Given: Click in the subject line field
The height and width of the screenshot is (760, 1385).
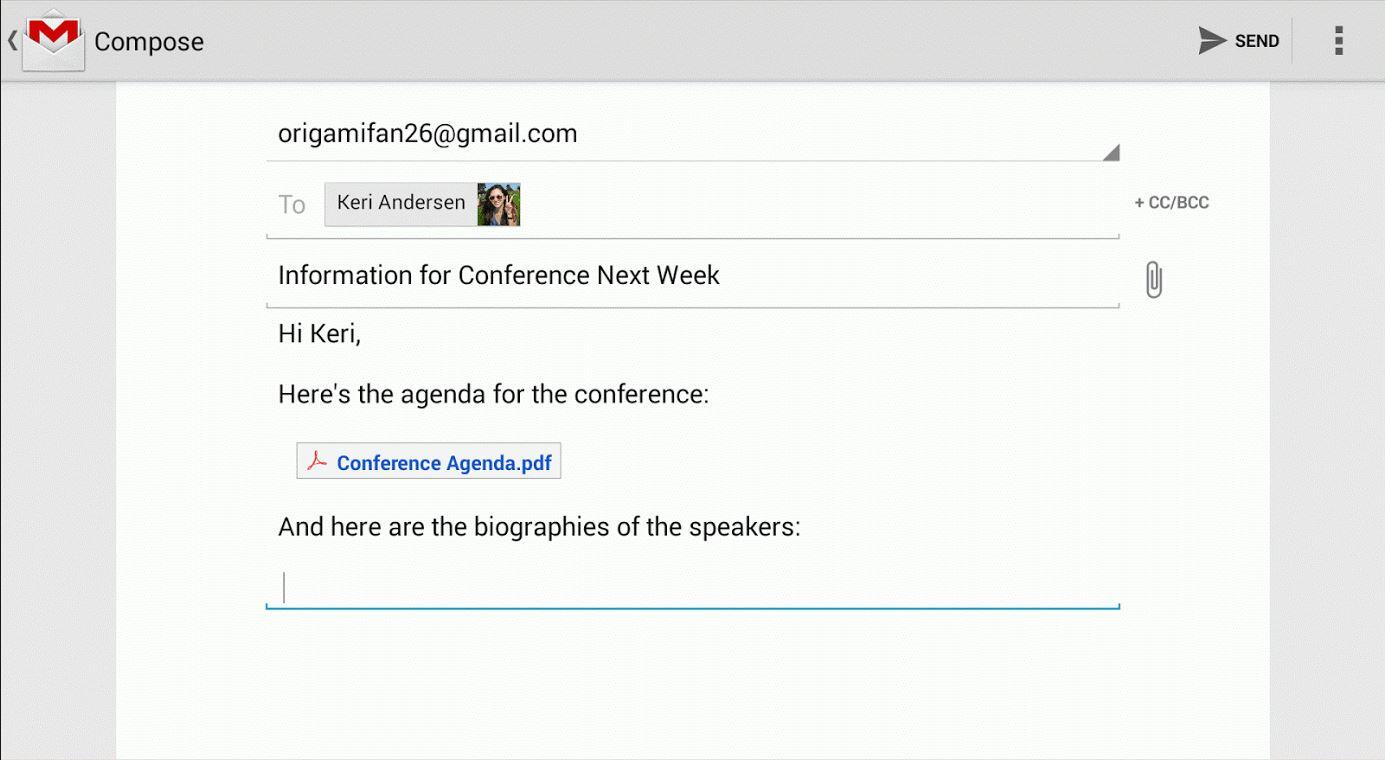Looking at the screenshot, I should [692, 275].
